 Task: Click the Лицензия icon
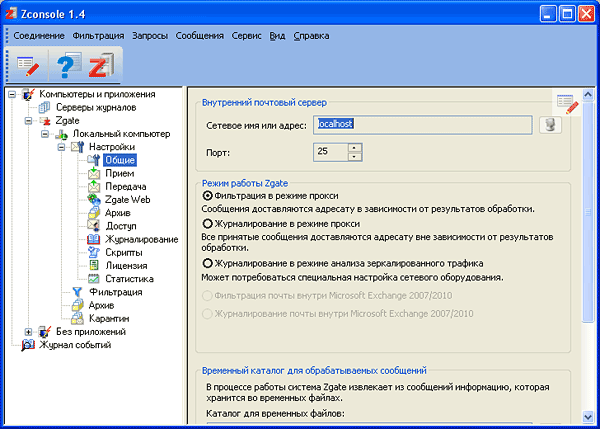[x=94, y=266]
